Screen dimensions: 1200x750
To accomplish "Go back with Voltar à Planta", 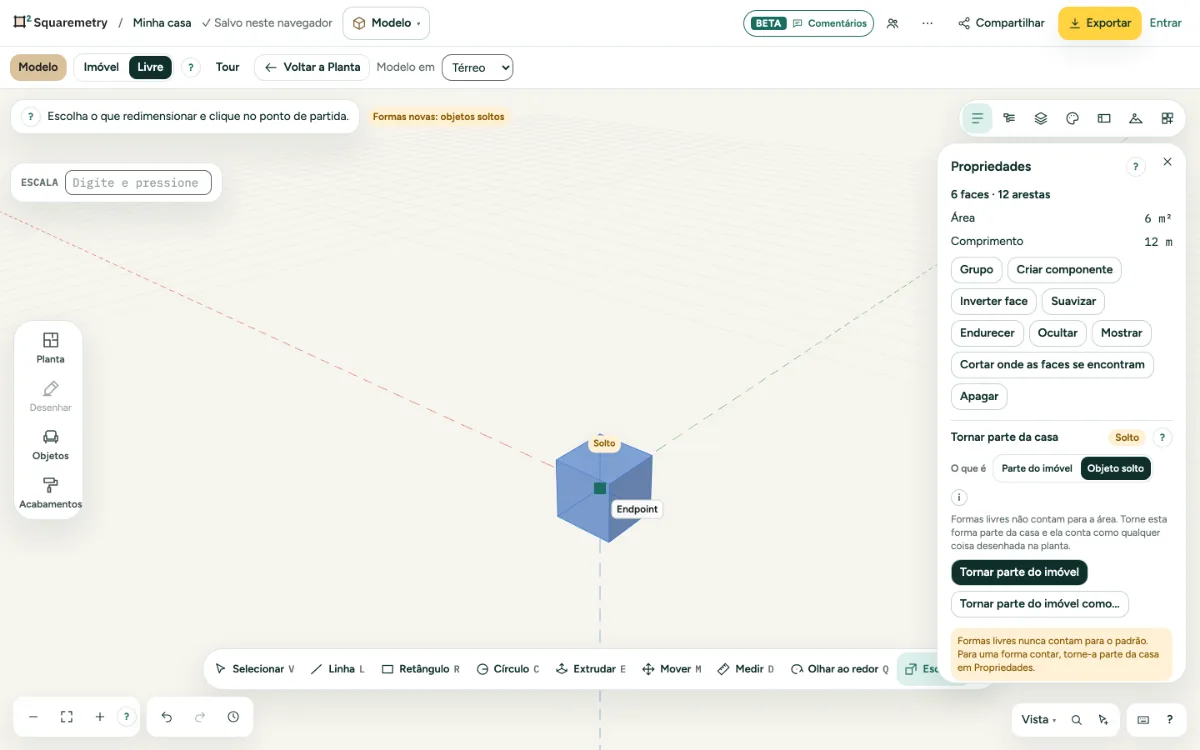I will (312, 67).
